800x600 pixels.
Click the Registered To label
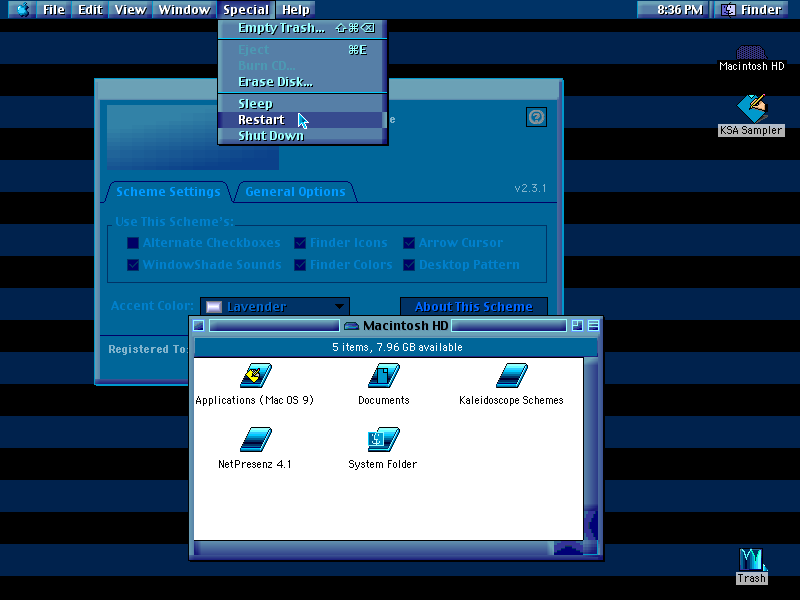pyautogui.click(x=147, y=349)
